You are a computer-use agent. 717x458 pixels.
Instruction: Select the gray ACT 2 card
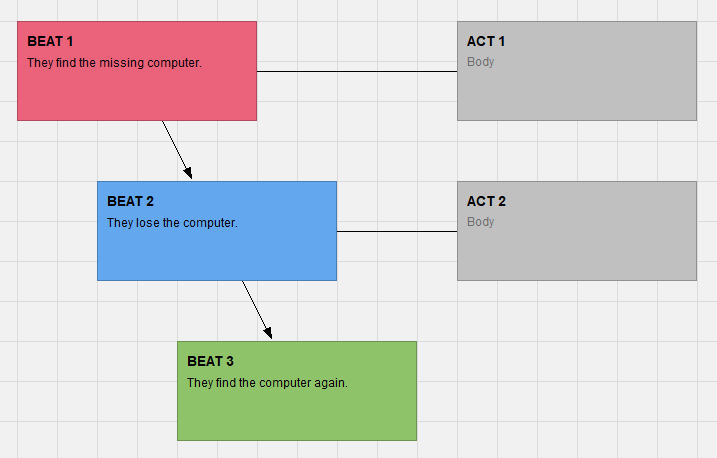point(577,254)
